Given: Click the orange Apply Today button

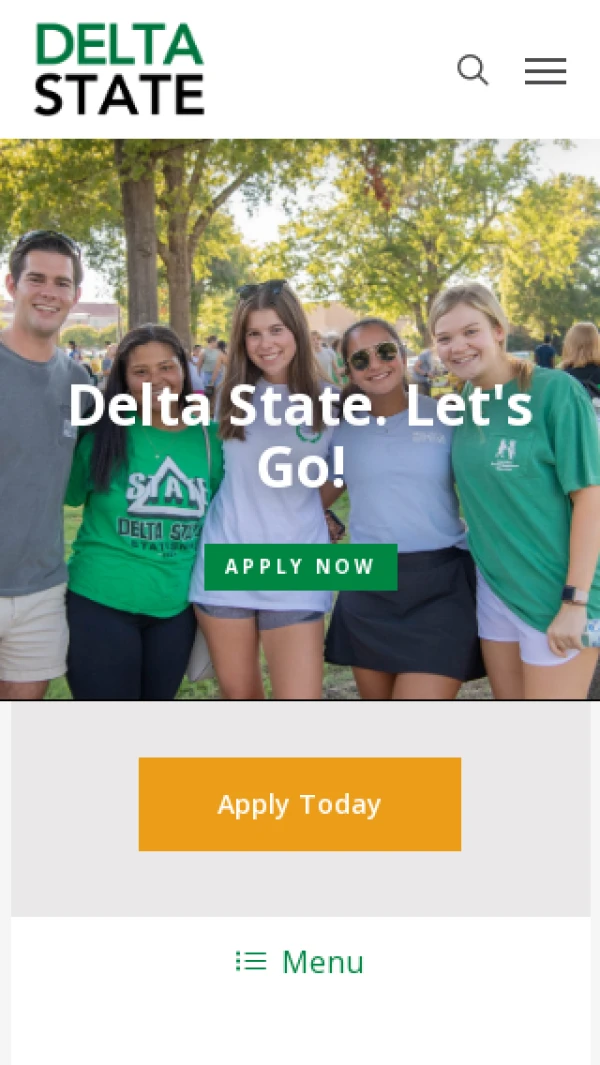Looking at the screenshot, I should 300,804.
